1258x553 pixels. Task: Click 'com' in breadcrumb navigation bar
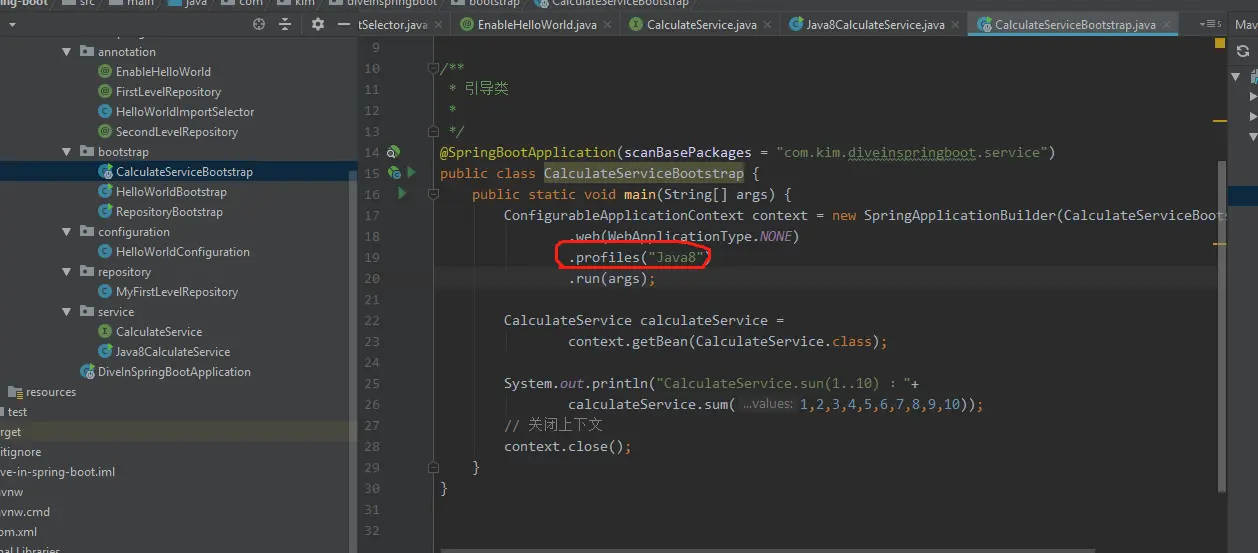click(251, 3)
